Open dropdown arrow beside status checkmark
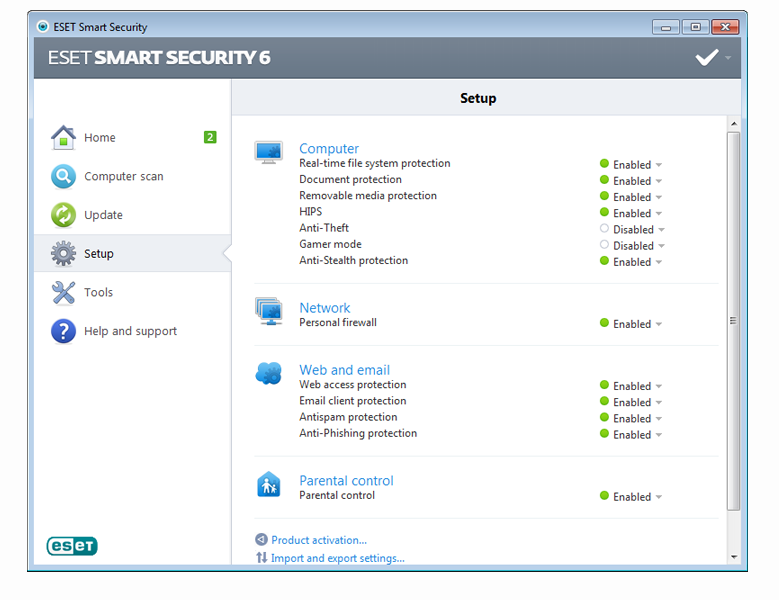Image resolution: width=779 pixels, height=600 pixels. click(728, 58)
